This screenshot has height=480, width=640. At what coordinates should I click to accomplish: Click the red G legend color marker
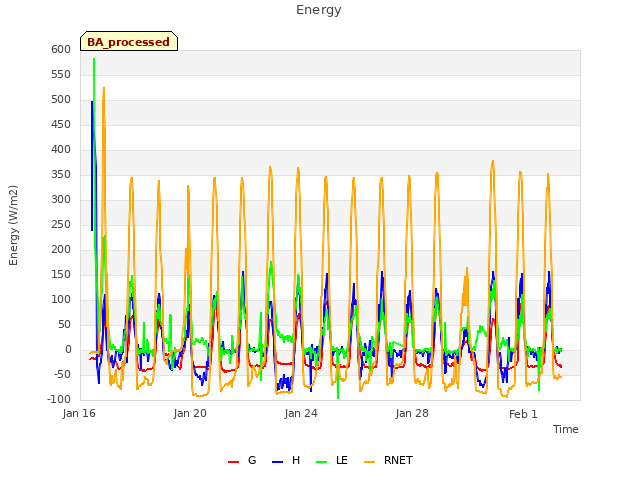[233, 462]
